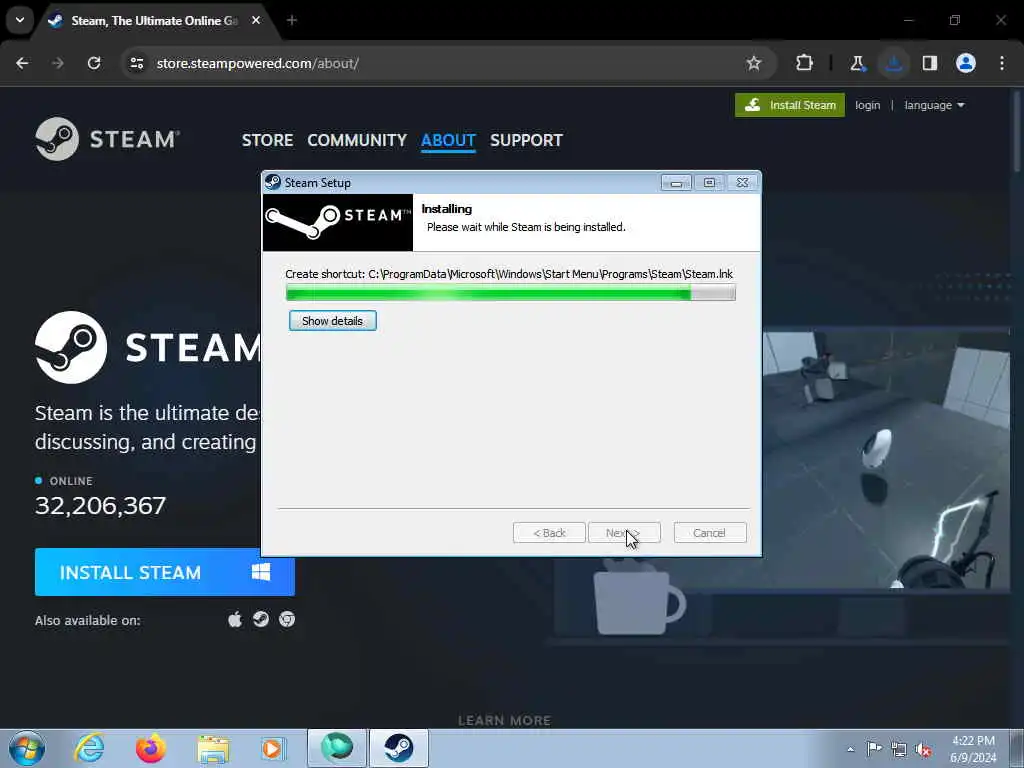The image size is (1024, 768).
Task: Open the taskbar clock showing 4:22 PM
Action: tap(973, 749)
